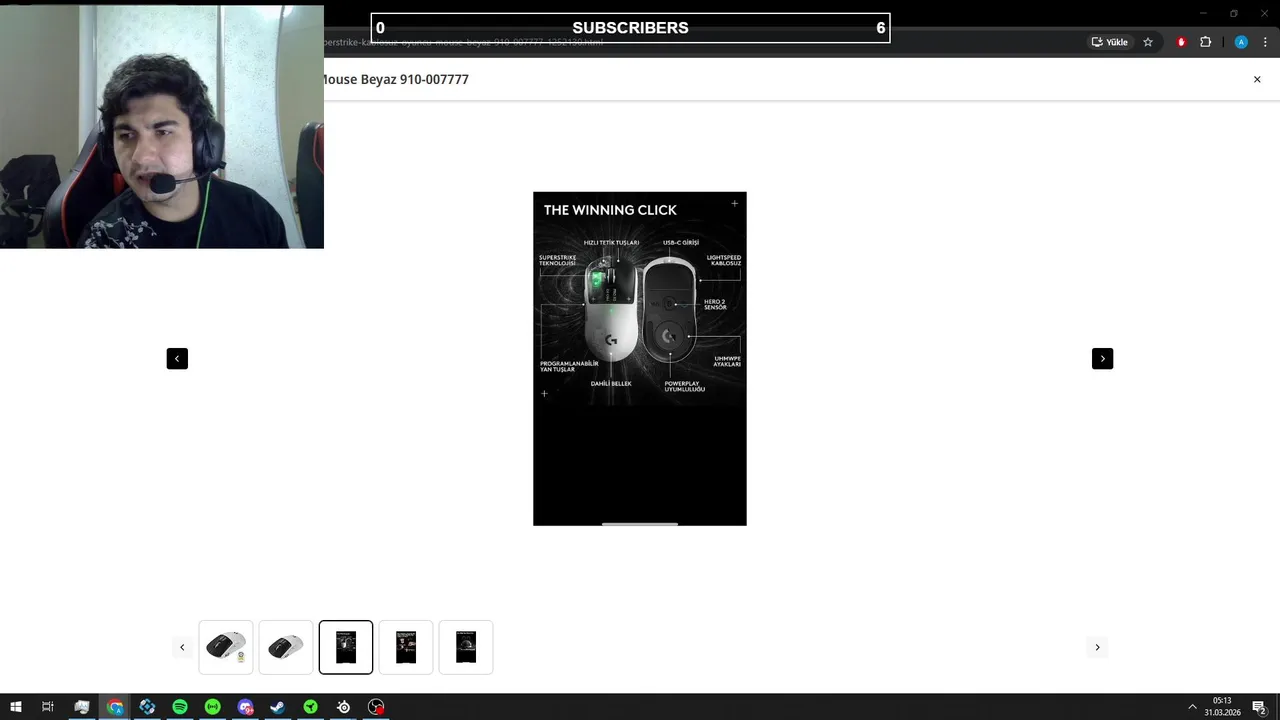Open the Windows notification center icon
The width and height of the screenshot is (1280, 720).
point(1259,707)
